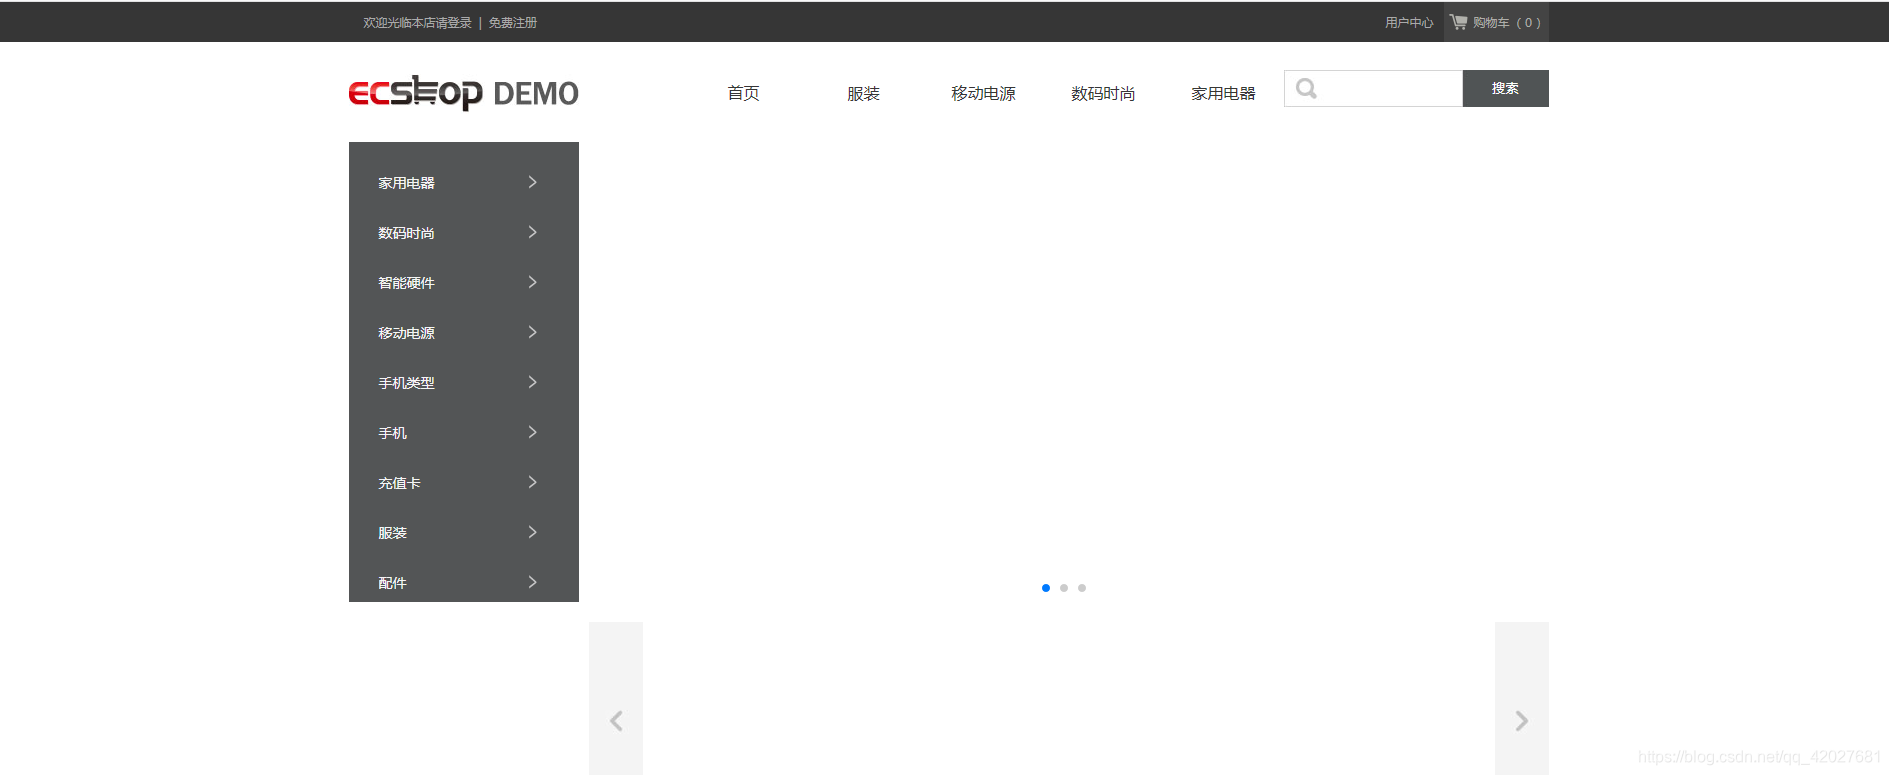Select 数码时尚 in the sidebar list

(406, 233)
